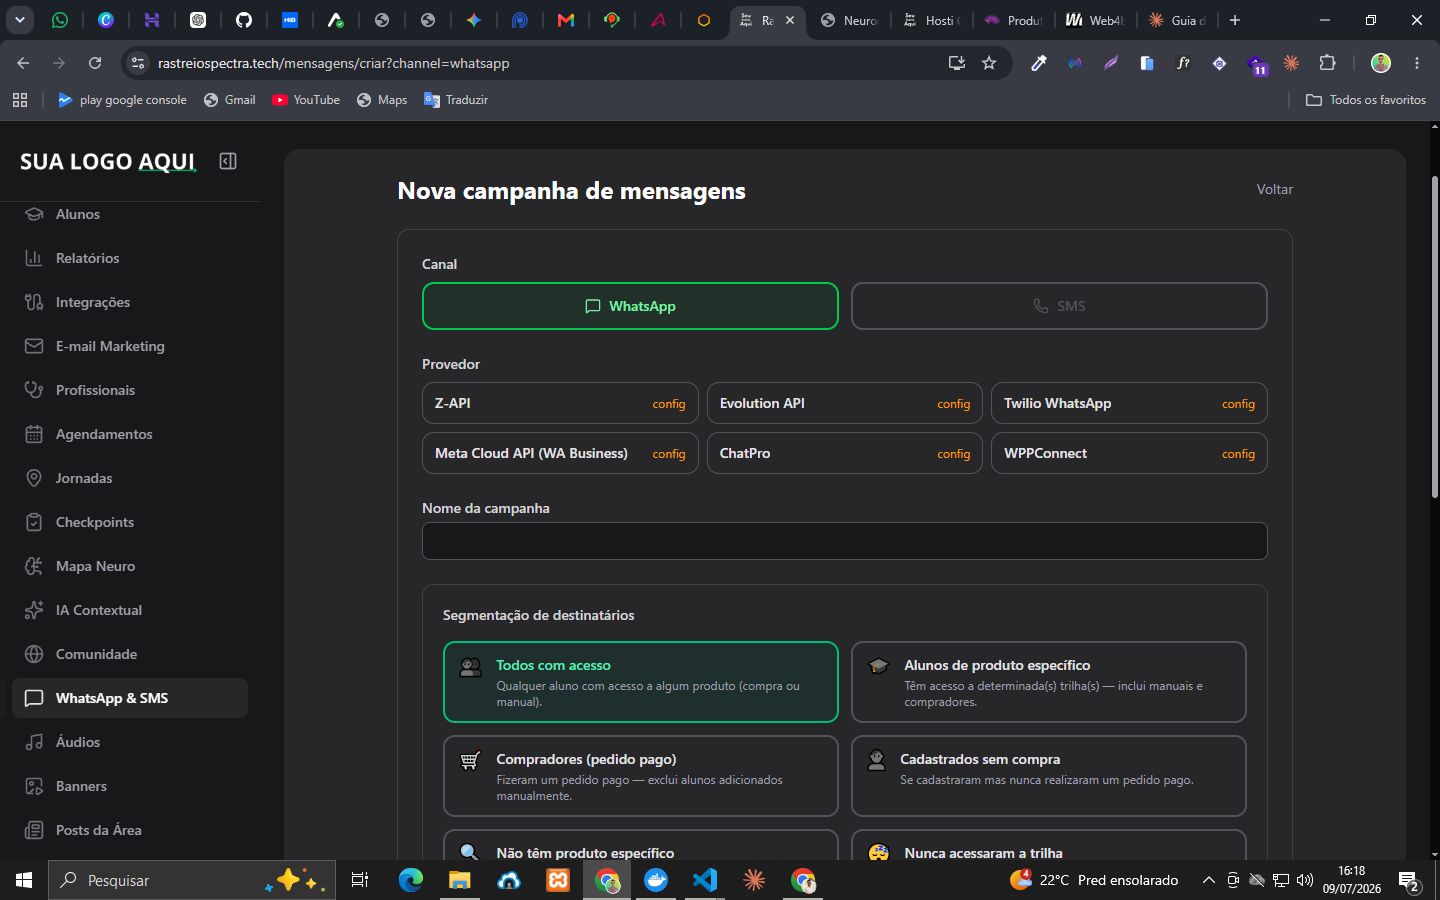
Task: Open Agendamentos calendar icon
Action: pyautogui.click(x=34, y=434)
